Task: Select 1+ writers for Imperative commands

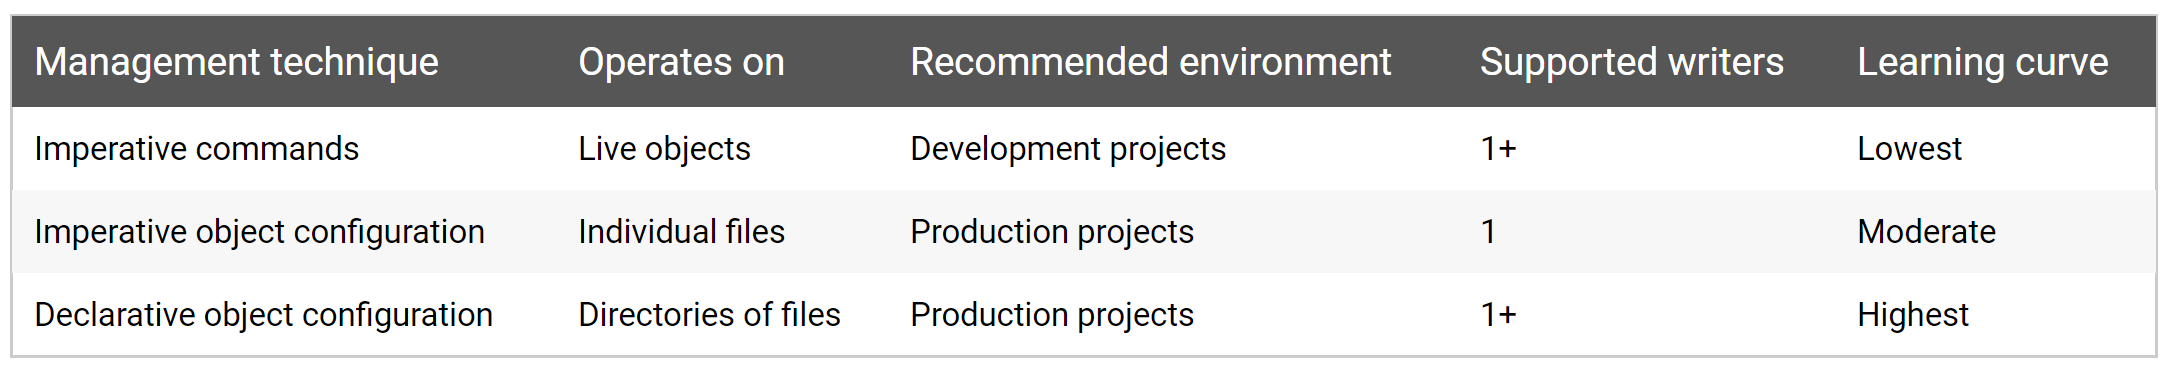Action: pos(1498,149)
